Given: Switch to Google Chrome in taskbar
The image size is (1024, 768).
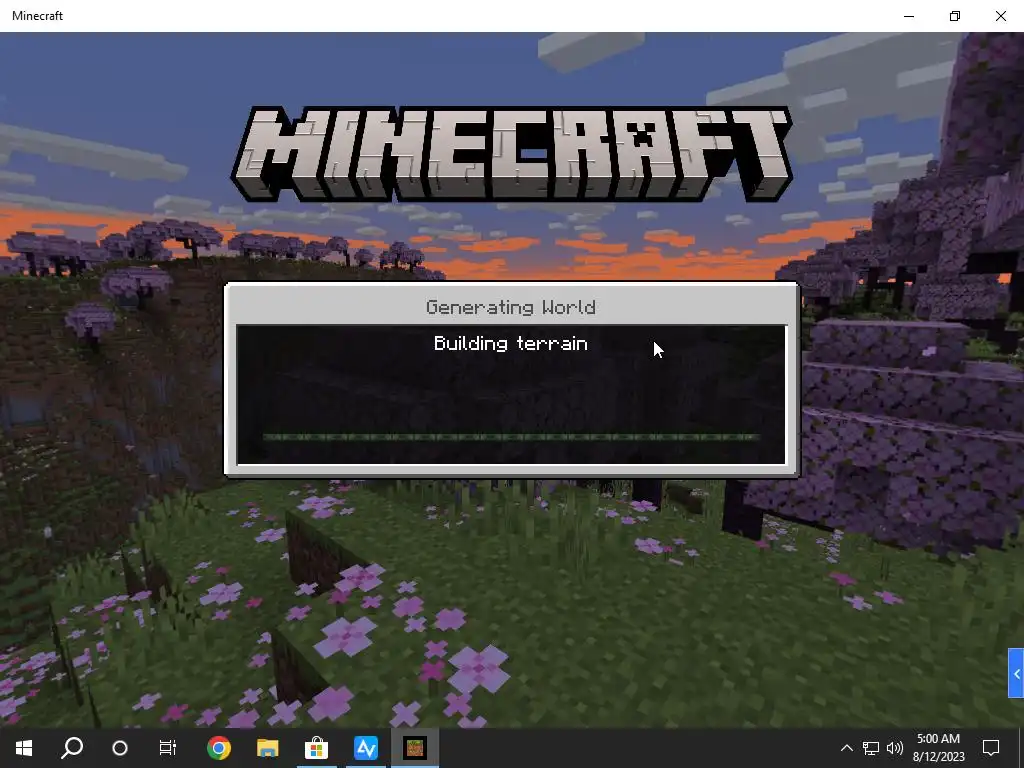Looking at the screenshot, I should pyautogui.click(x=219, y=748).
